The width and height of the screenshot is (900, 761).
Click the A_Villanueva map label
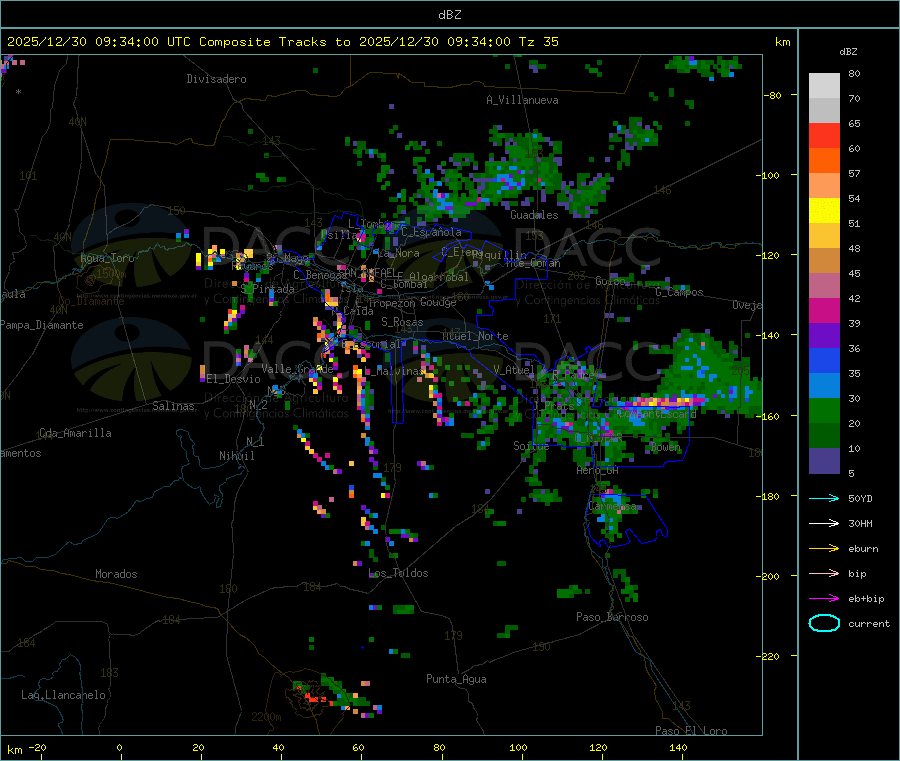(x=522, y=100)
